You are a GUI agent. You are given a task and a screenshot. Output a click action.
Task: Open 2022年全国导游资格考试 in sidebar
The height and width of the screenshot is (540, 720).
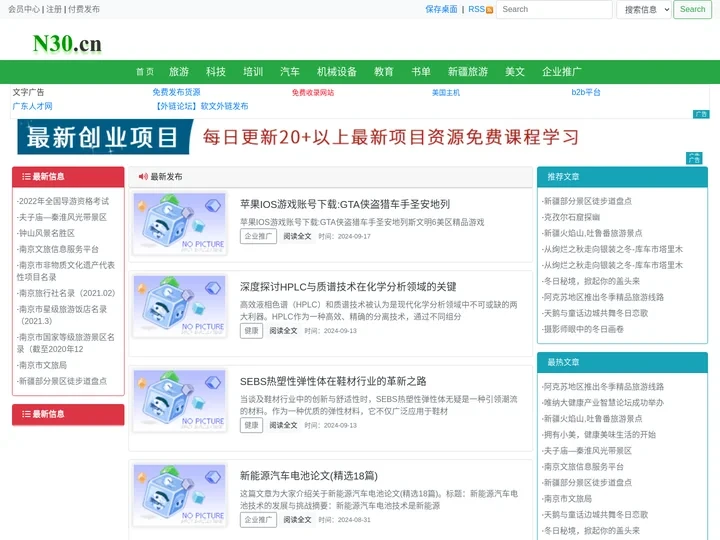(x=63, y=201)
